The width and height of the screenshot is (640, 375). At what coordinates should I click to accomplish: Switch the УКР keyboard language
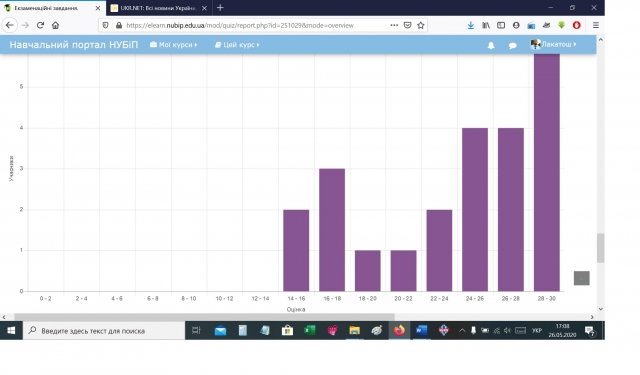click(x=537, y=331)
